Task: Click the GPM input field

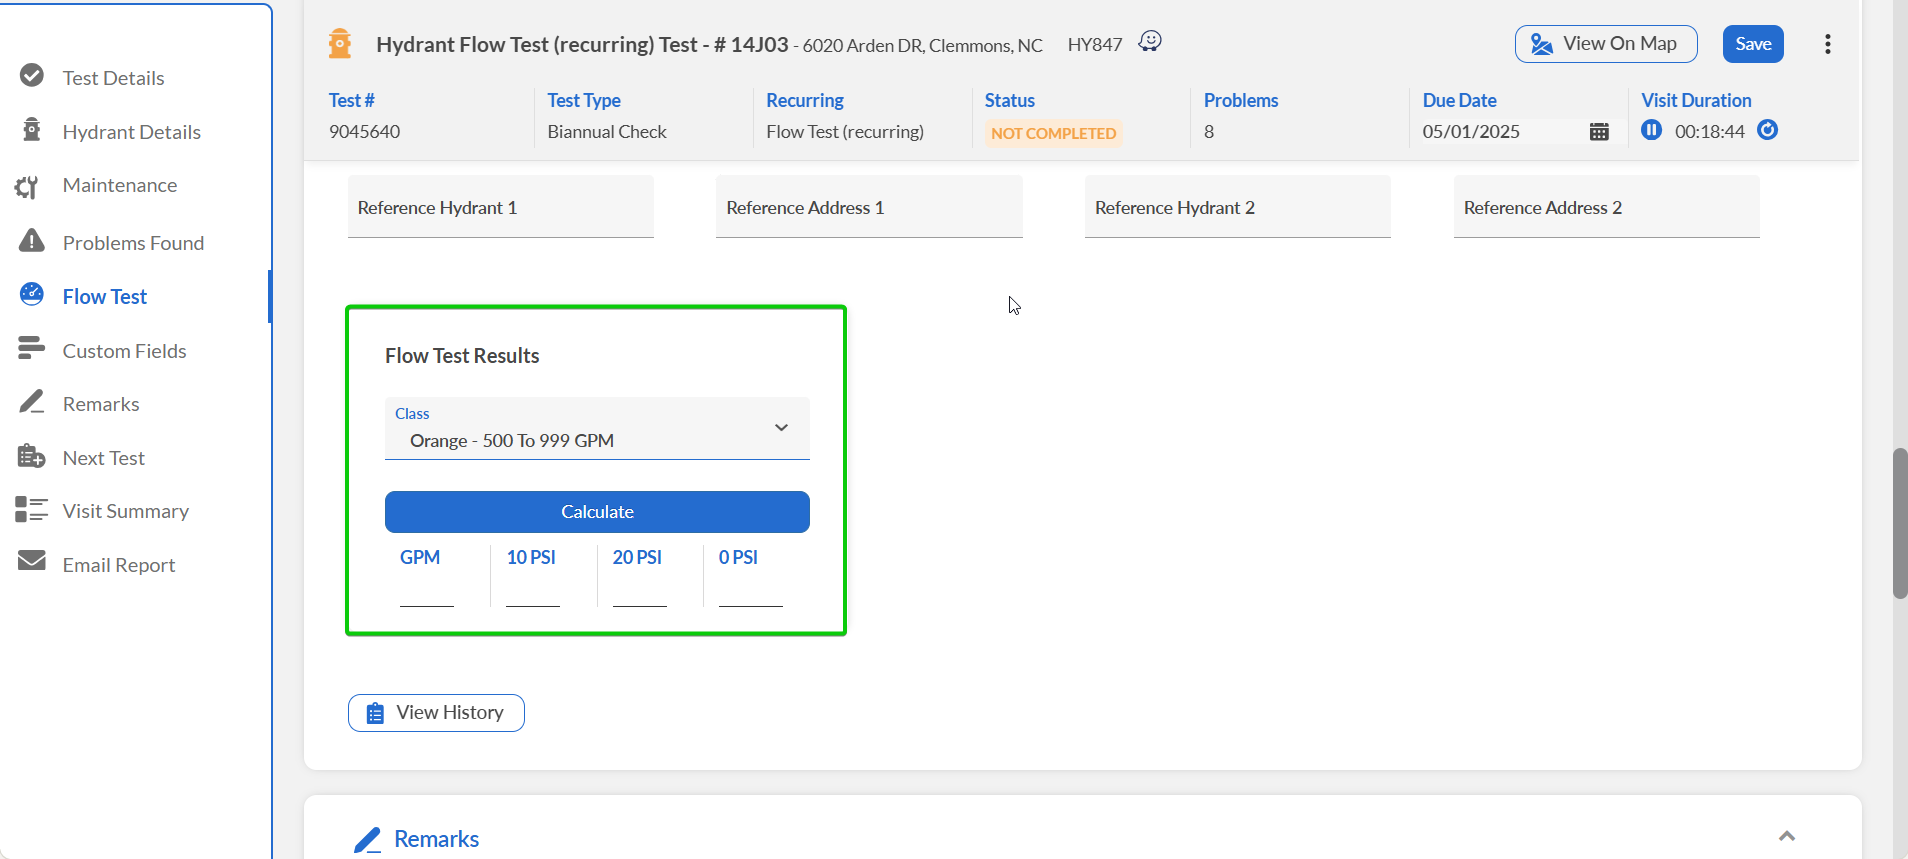Action: [427, 592]
